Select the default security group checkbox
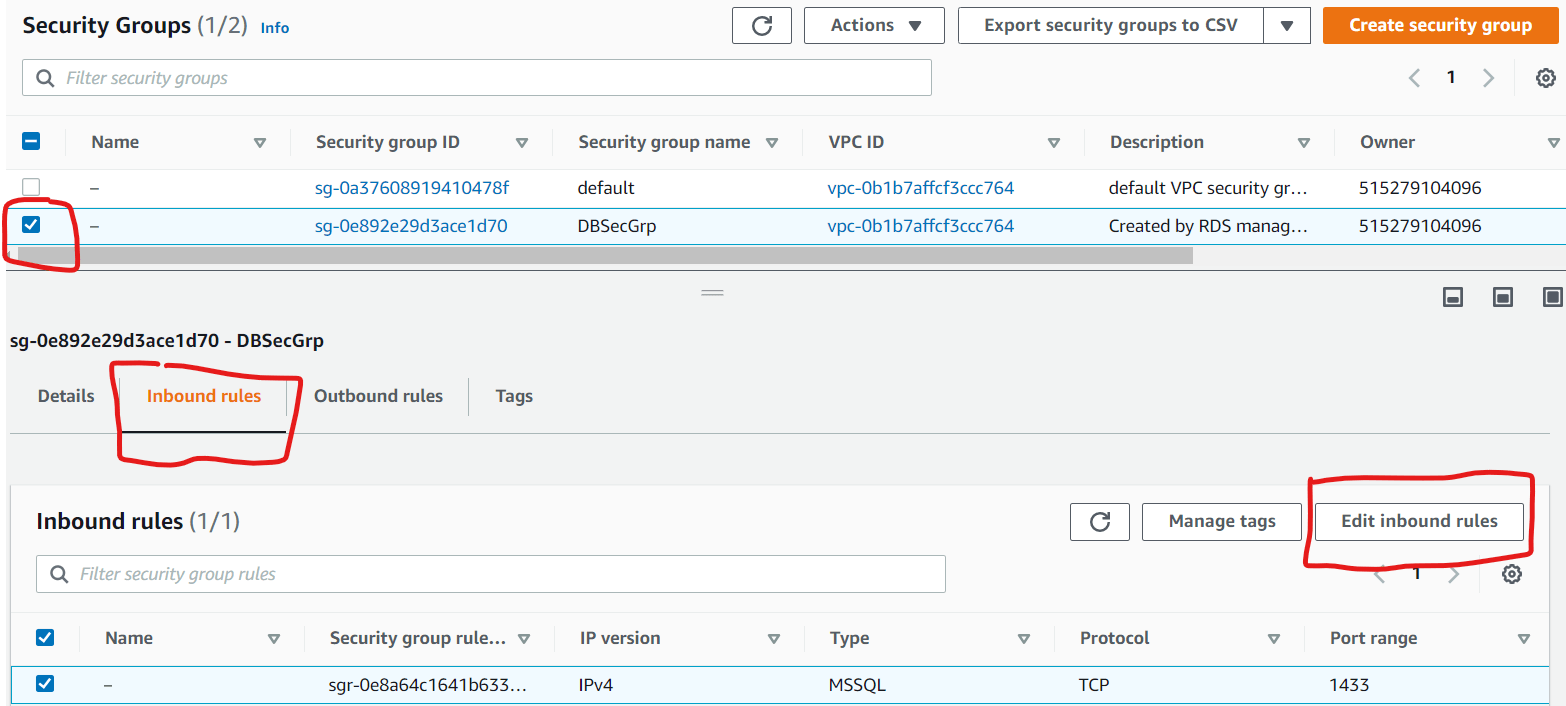The image size is (1566, 706). pyautogui.click(x=32, y=187)
